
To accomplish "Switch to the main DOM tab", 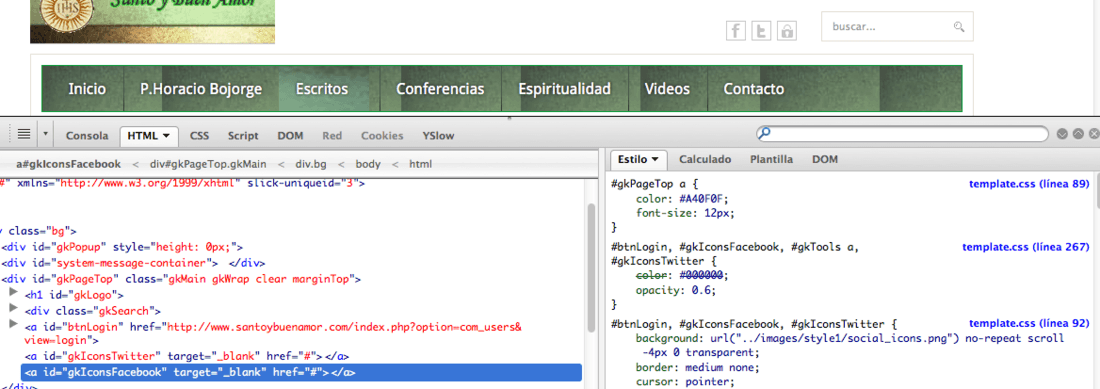I will pyautogui.click(x=290, y=136).
